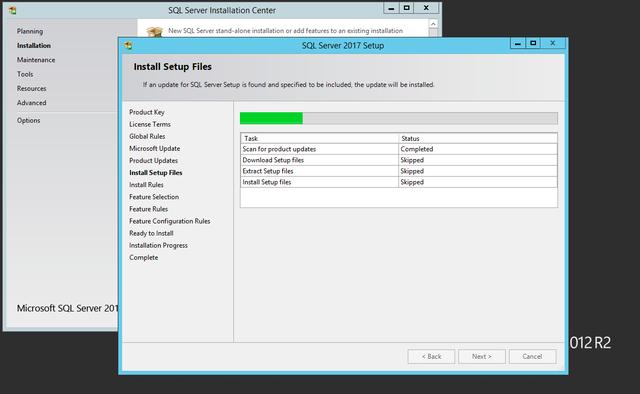Open the Maintenance section in Installation Center
640x394 pixels.
click(x=36, y=60)
